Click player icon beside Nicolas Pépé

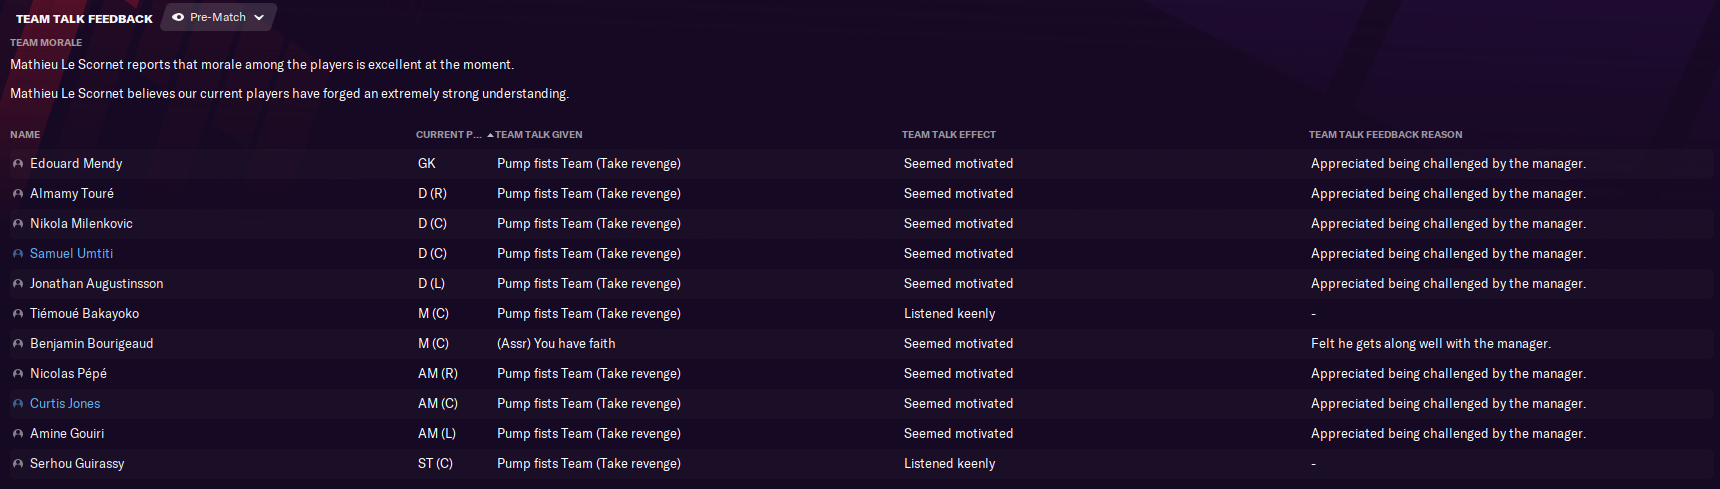point(18,374)
